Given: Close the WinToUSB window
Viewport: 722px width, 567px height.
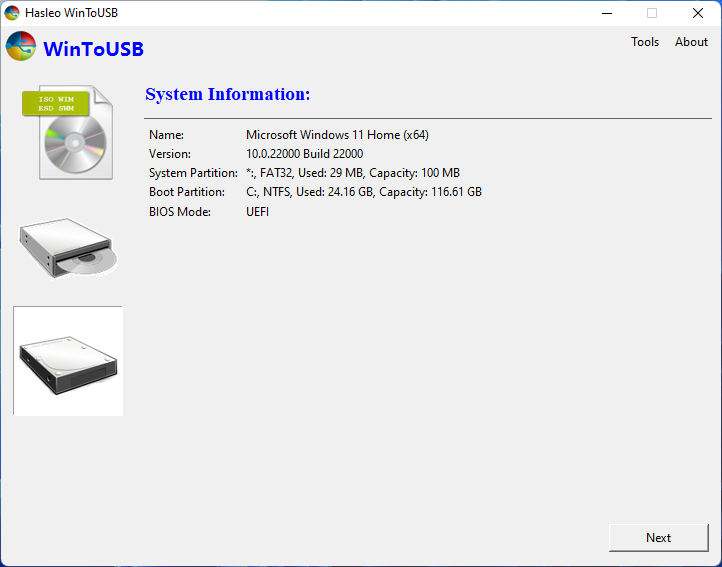Looking at the screenshot, I should [698, 13].
